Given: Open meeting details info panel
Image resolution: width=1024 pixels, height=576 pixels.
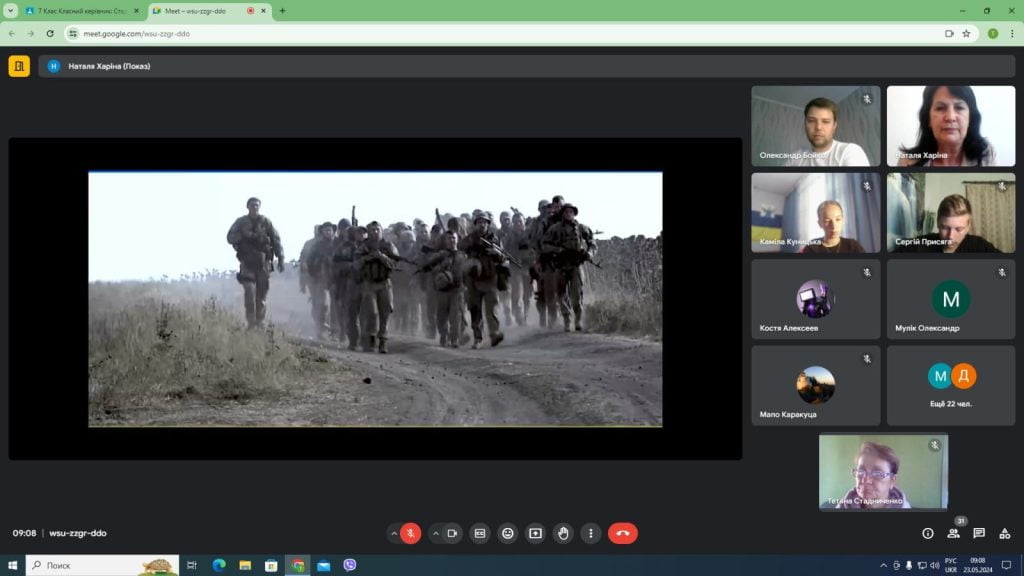Looking at the screenshot, I should click(927, 534).
